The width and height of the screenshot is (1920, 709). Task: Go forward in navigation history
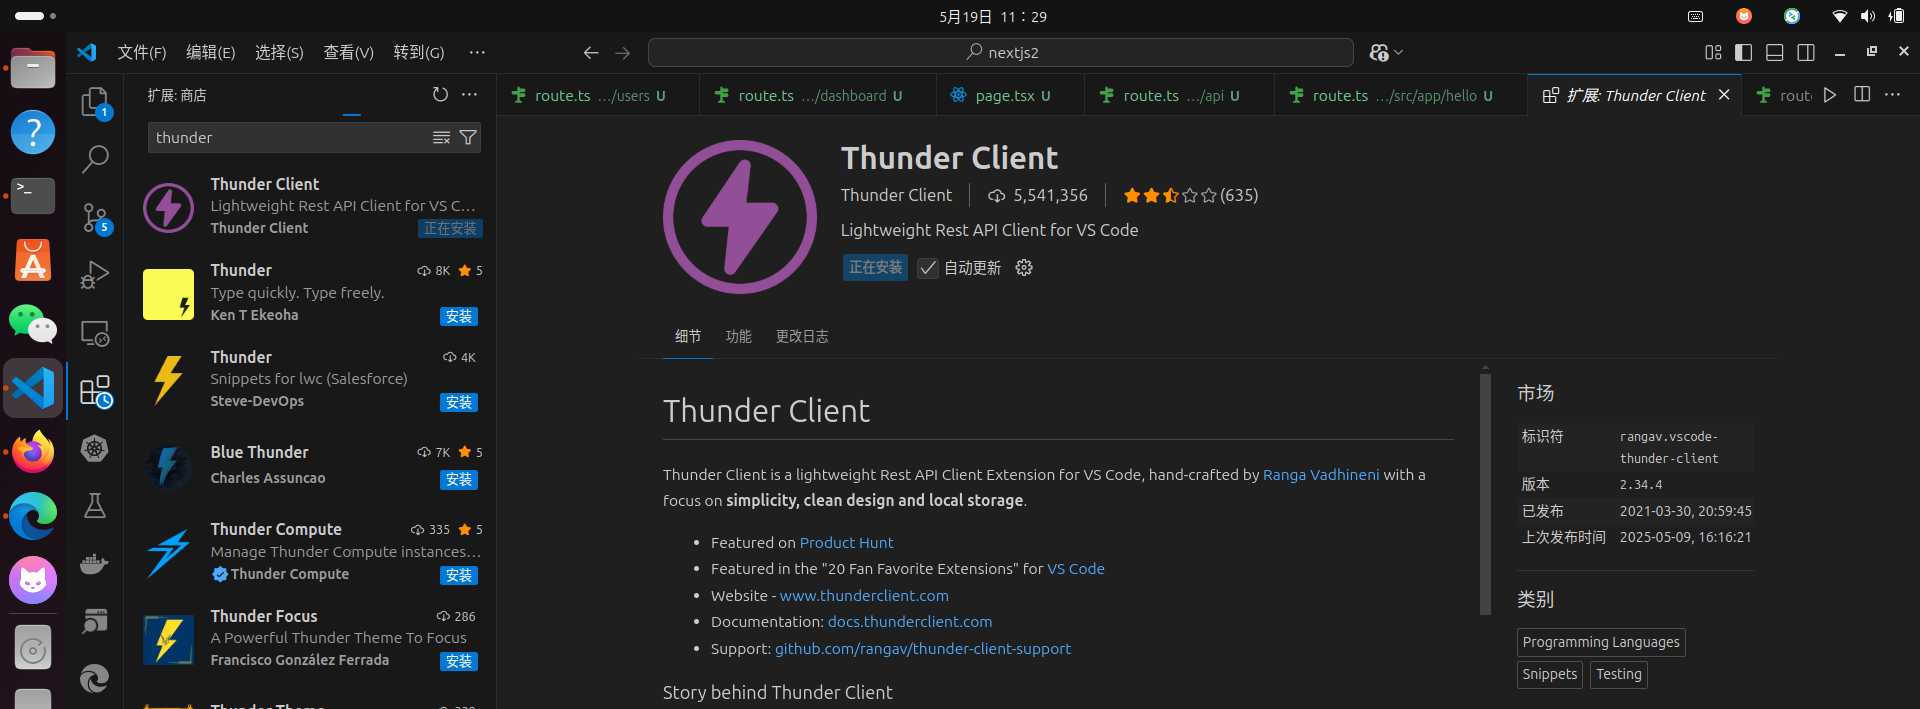tap(623, 53)
